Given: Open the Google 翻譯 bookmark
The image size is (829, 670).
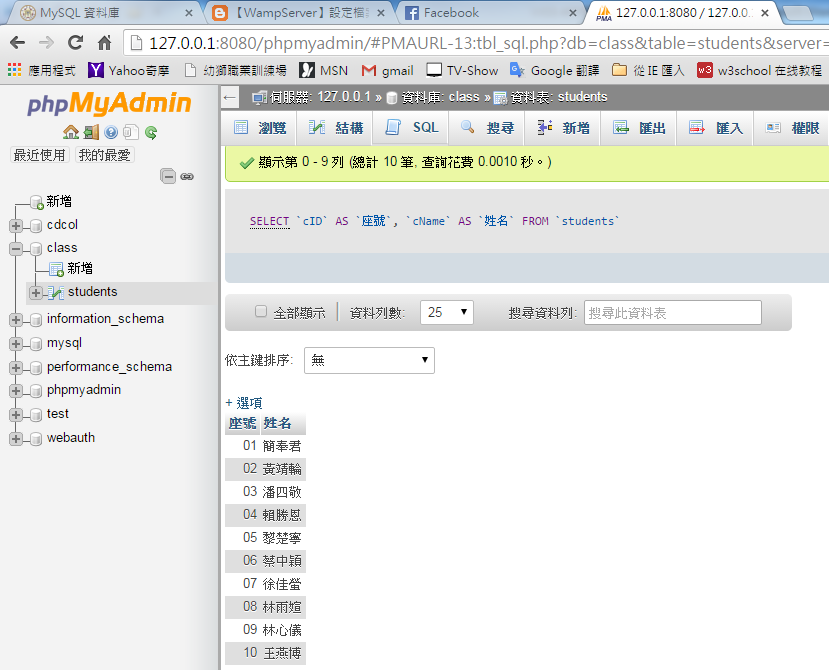Looking at the screenshot, I should click(x=554, y=70).
